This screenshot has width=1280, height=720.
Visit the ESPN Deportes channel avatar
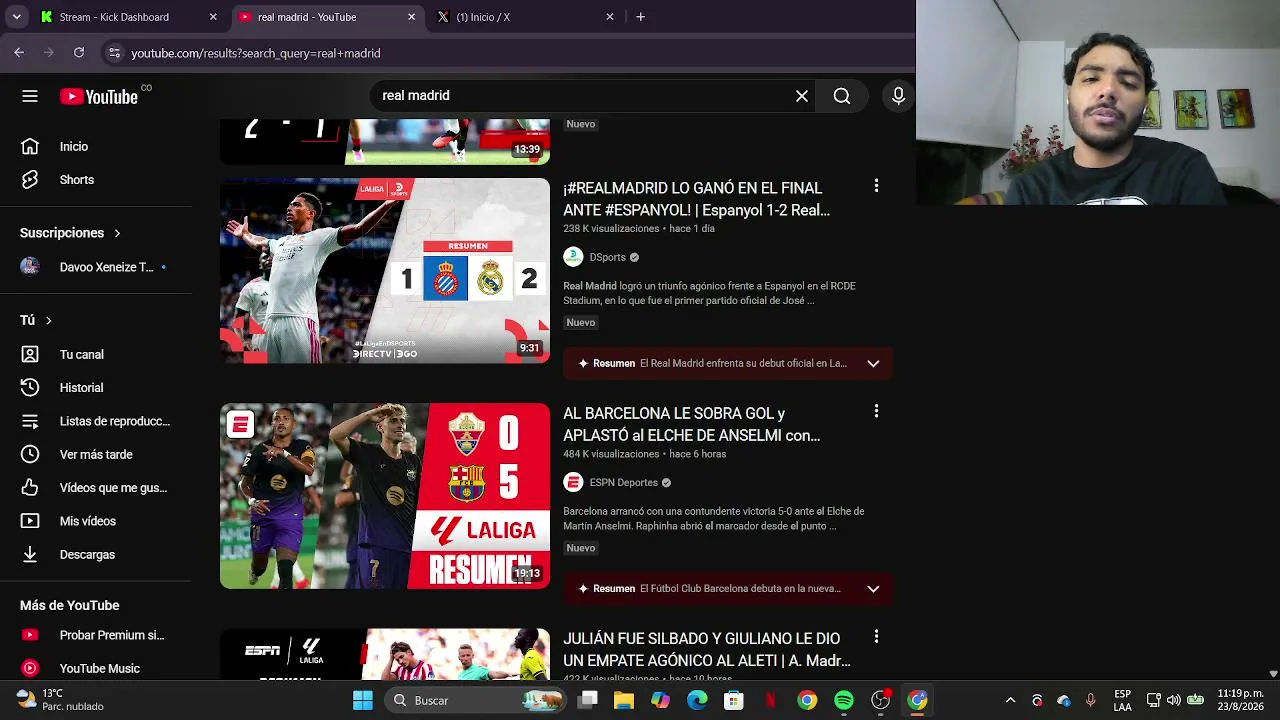(573, 483)
